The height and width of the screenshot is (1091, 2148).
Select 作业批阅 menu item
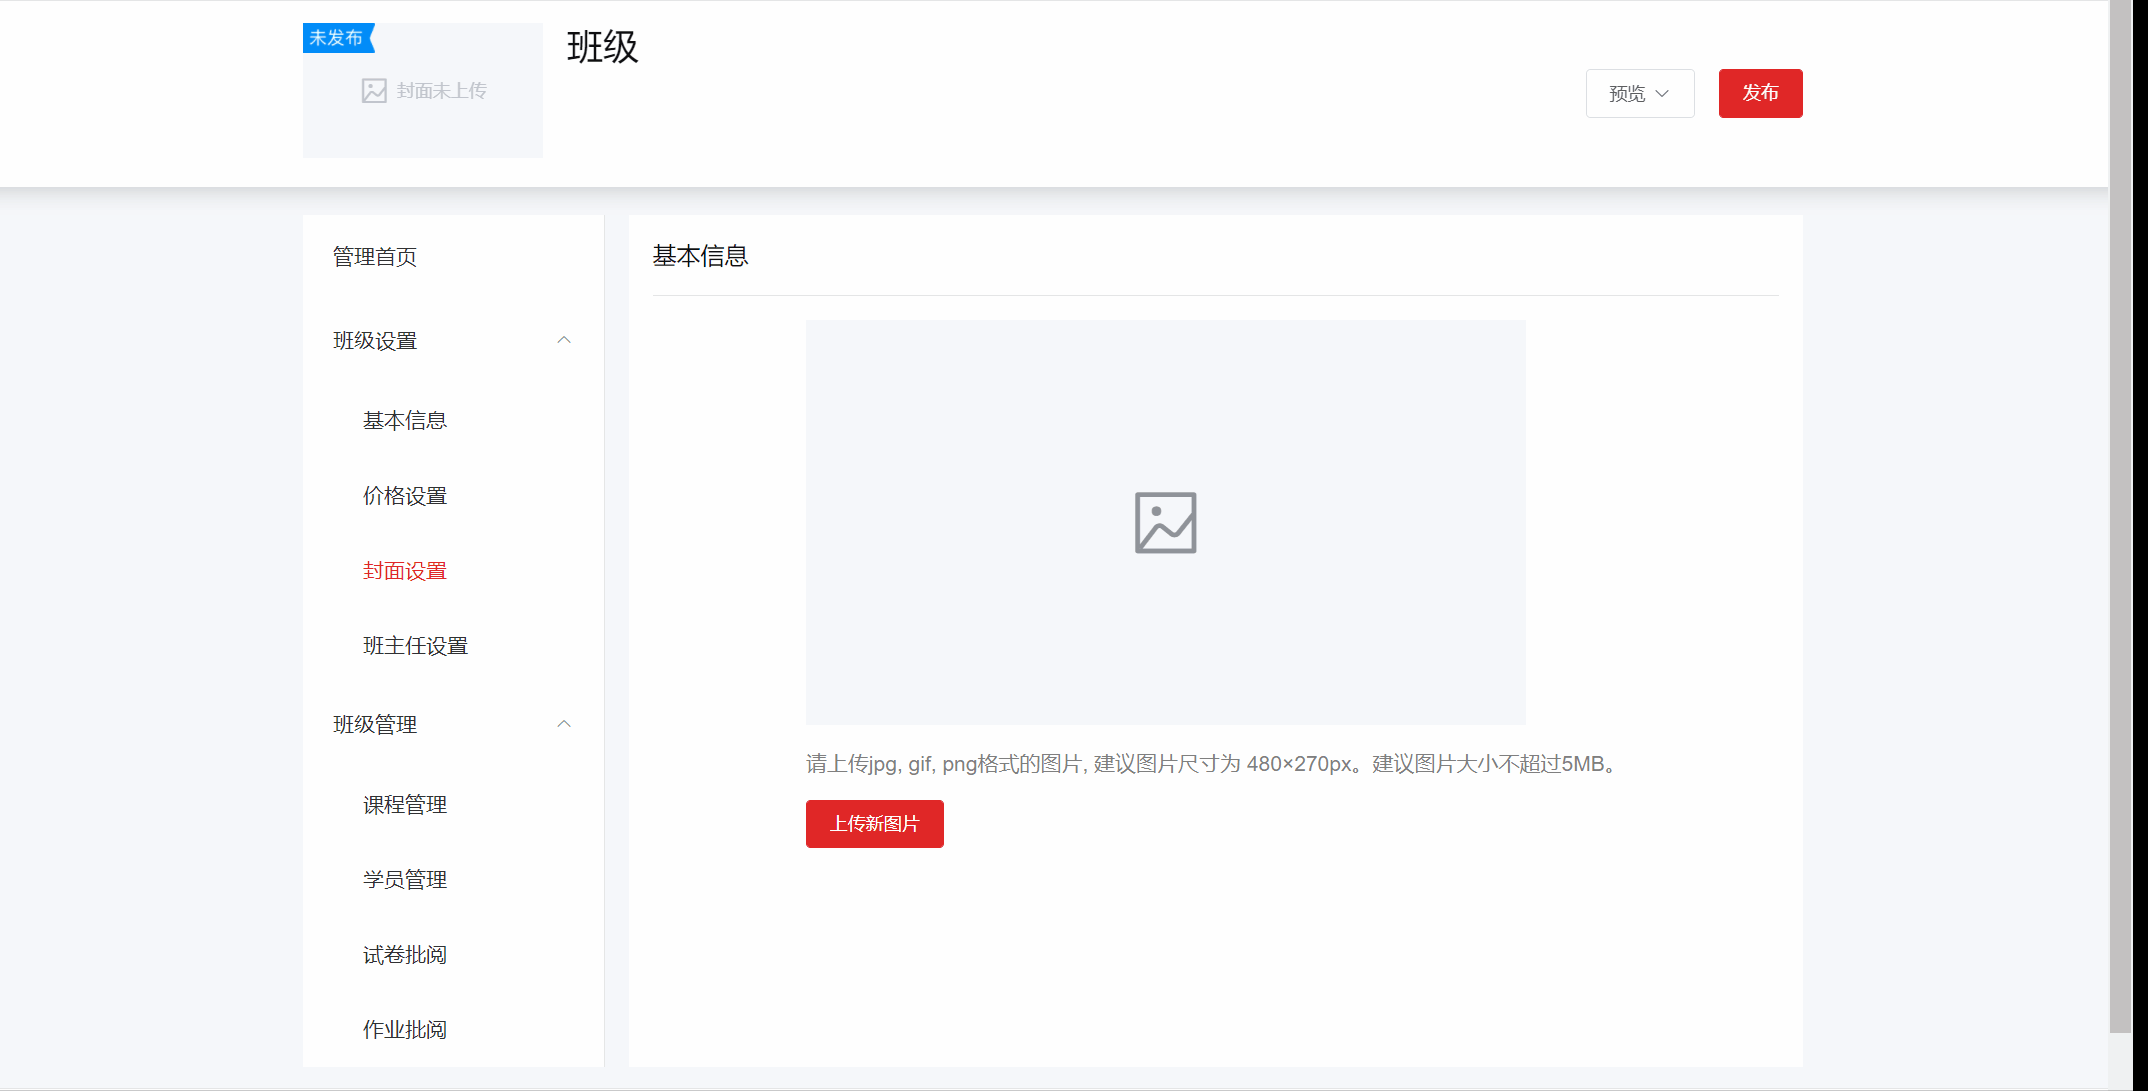(405, 1030)
